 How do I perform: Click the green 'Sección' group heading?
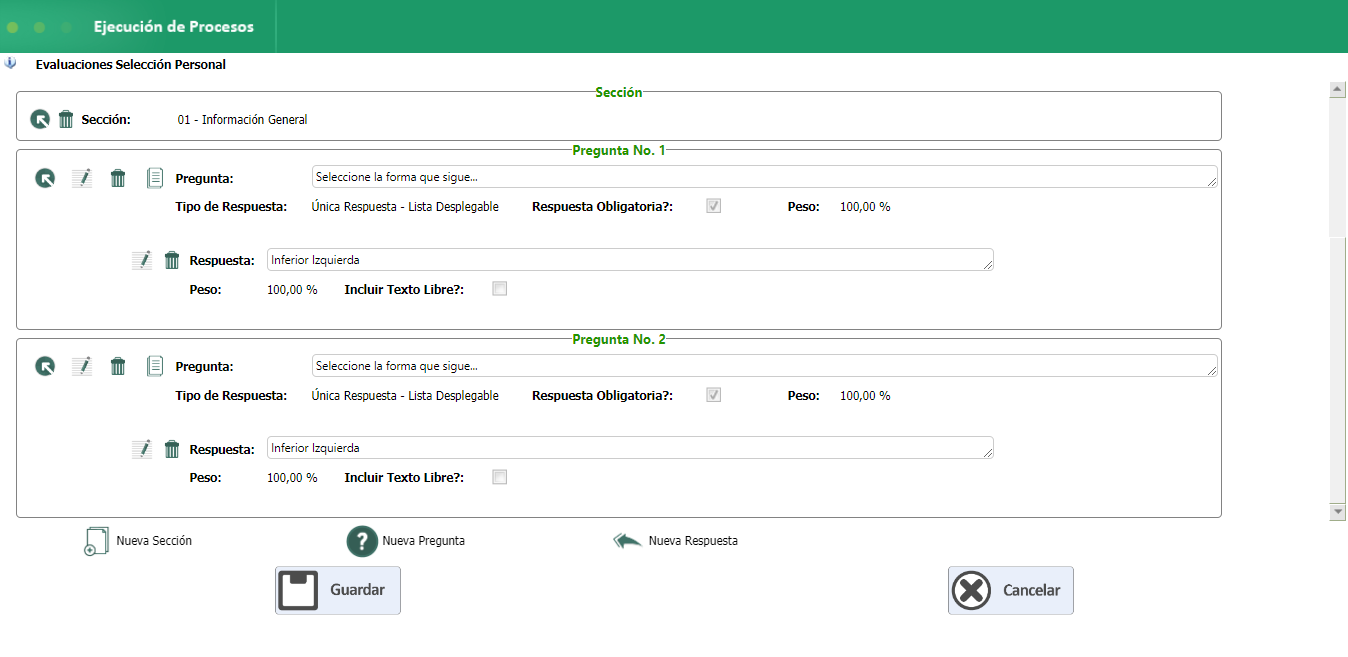coord(619,92)
